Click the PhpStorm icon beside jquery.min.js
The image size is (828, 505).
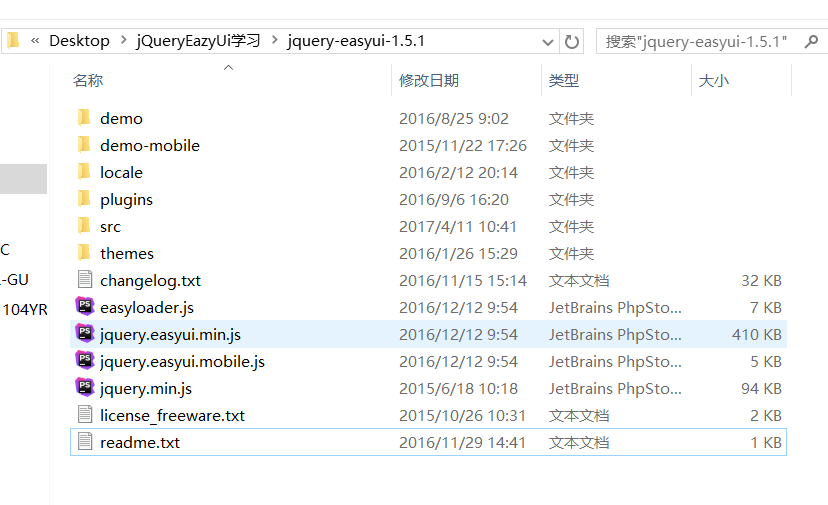coord(84,387)
